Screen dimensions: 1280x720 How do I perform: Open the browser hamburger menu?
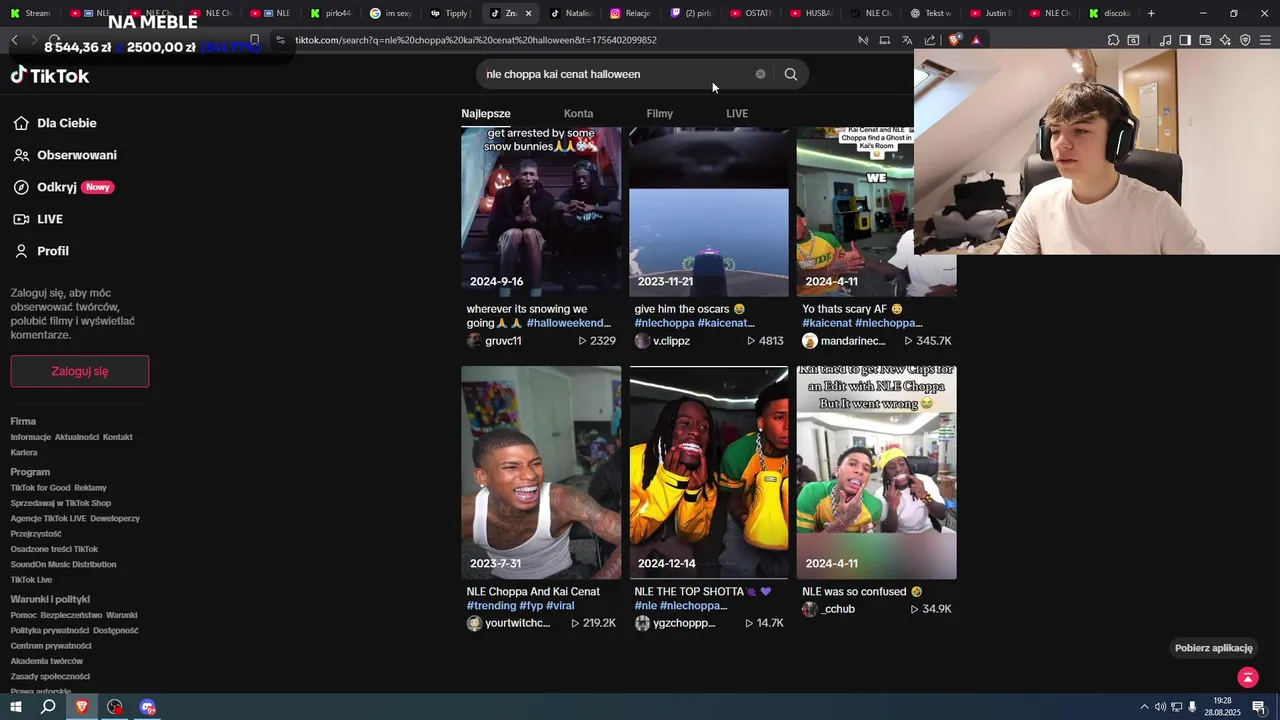coord(1266,40)
